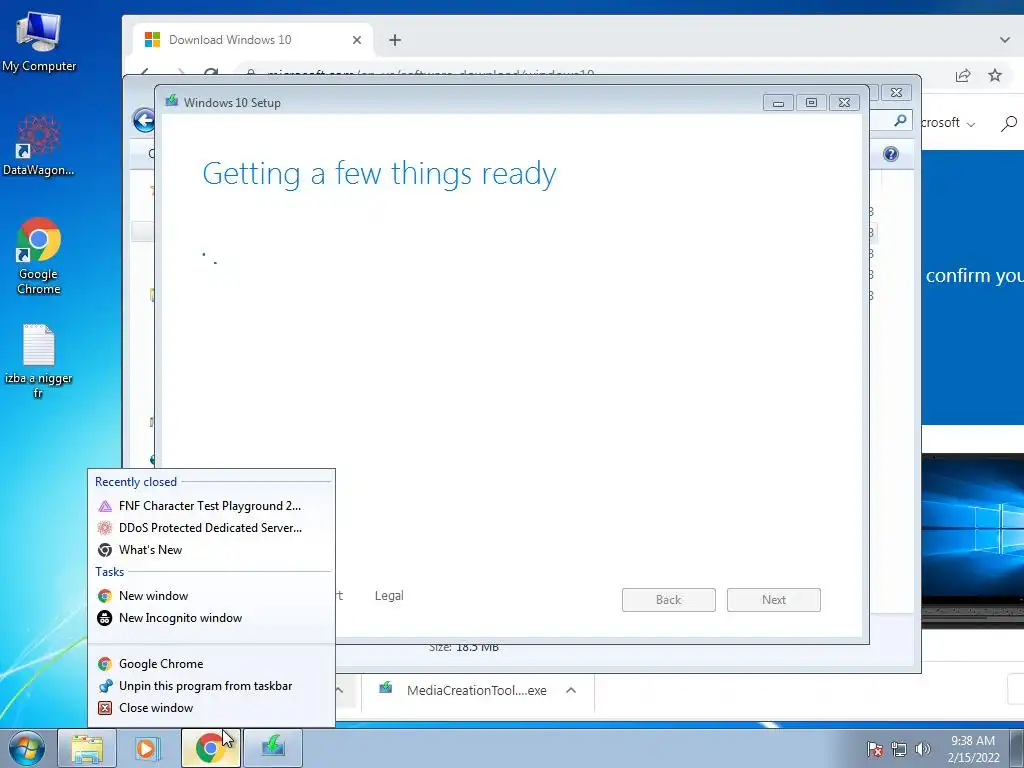
Task: Open network status tray icon
Action: coord(899,749)
